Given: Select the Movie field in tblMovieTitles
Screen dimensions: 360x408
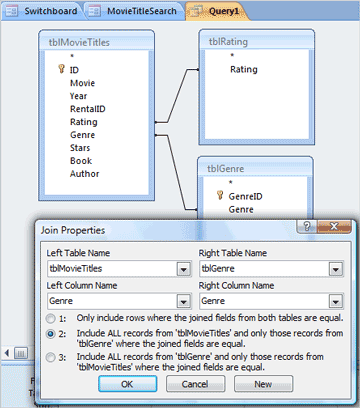Looking at the screenshot, I should point(82,83).
